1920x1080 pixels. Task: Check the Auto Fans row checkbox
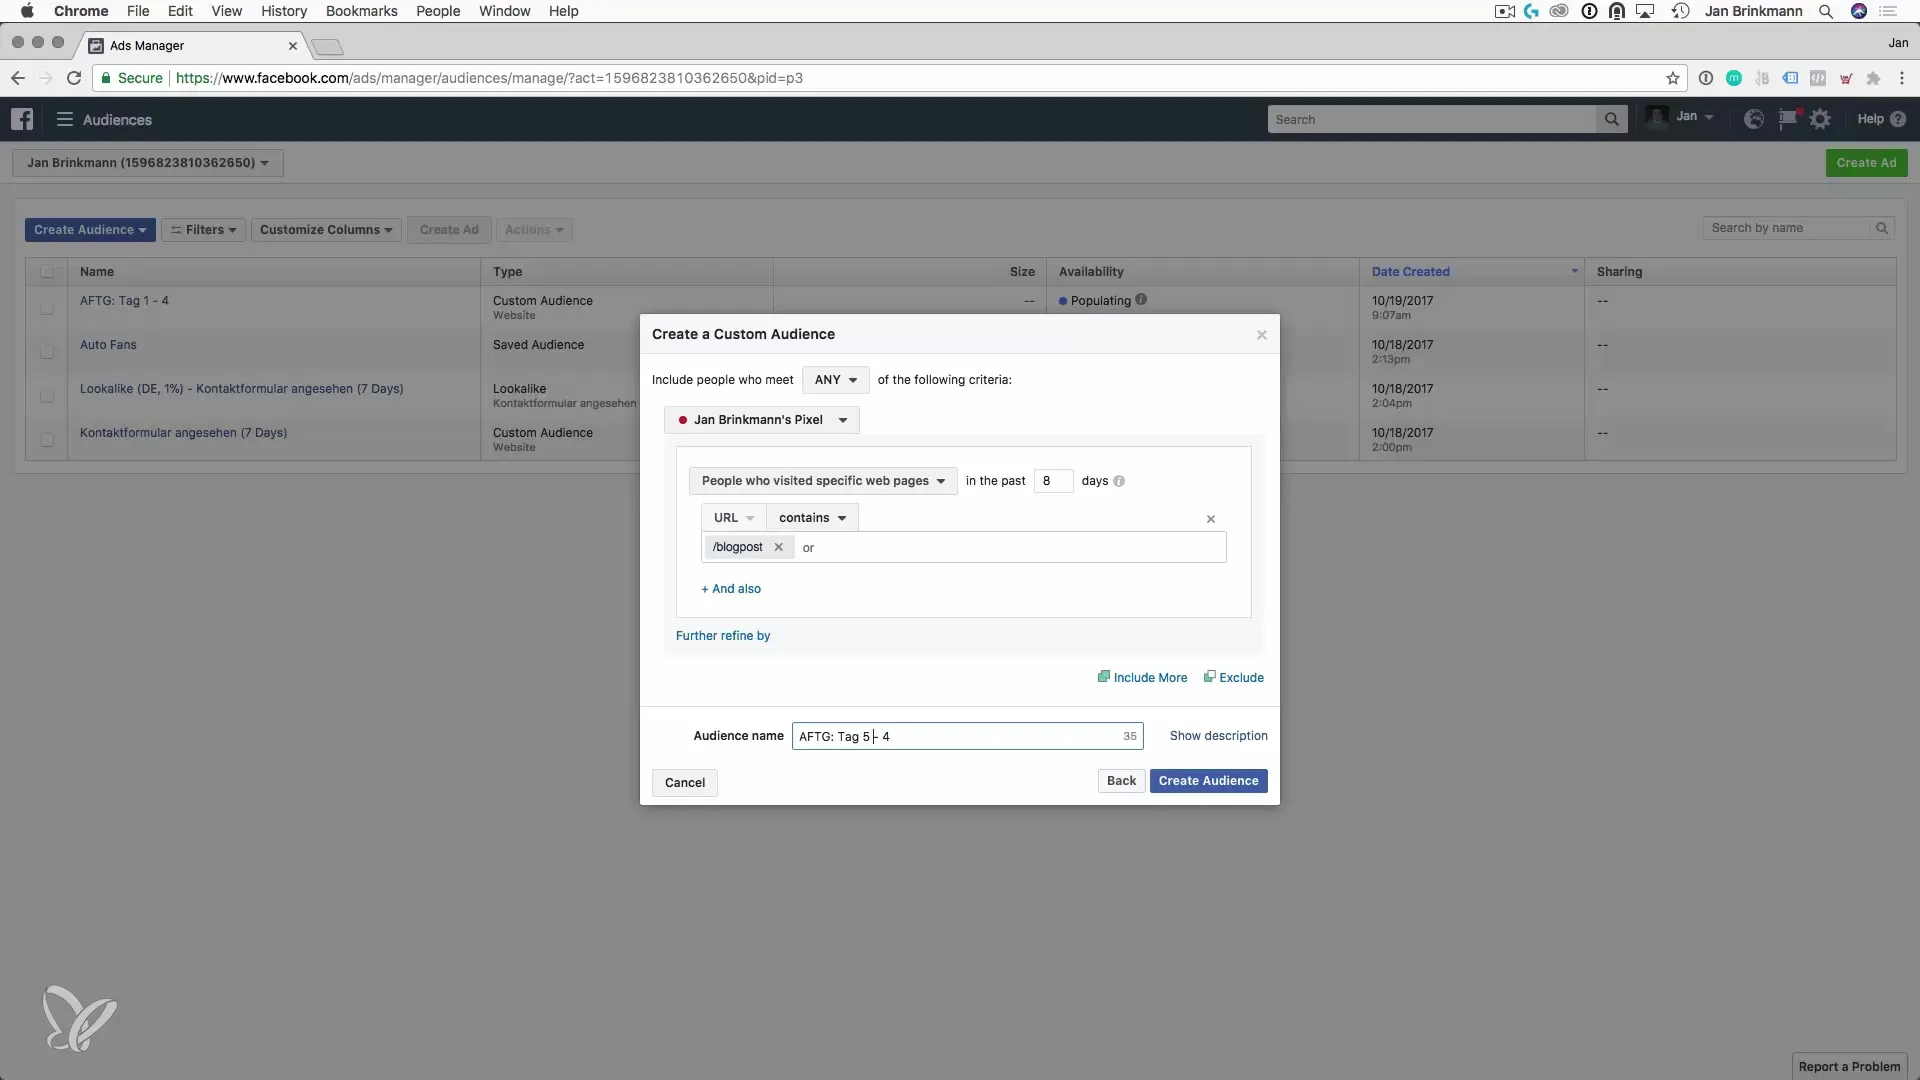tap(47, 352)
